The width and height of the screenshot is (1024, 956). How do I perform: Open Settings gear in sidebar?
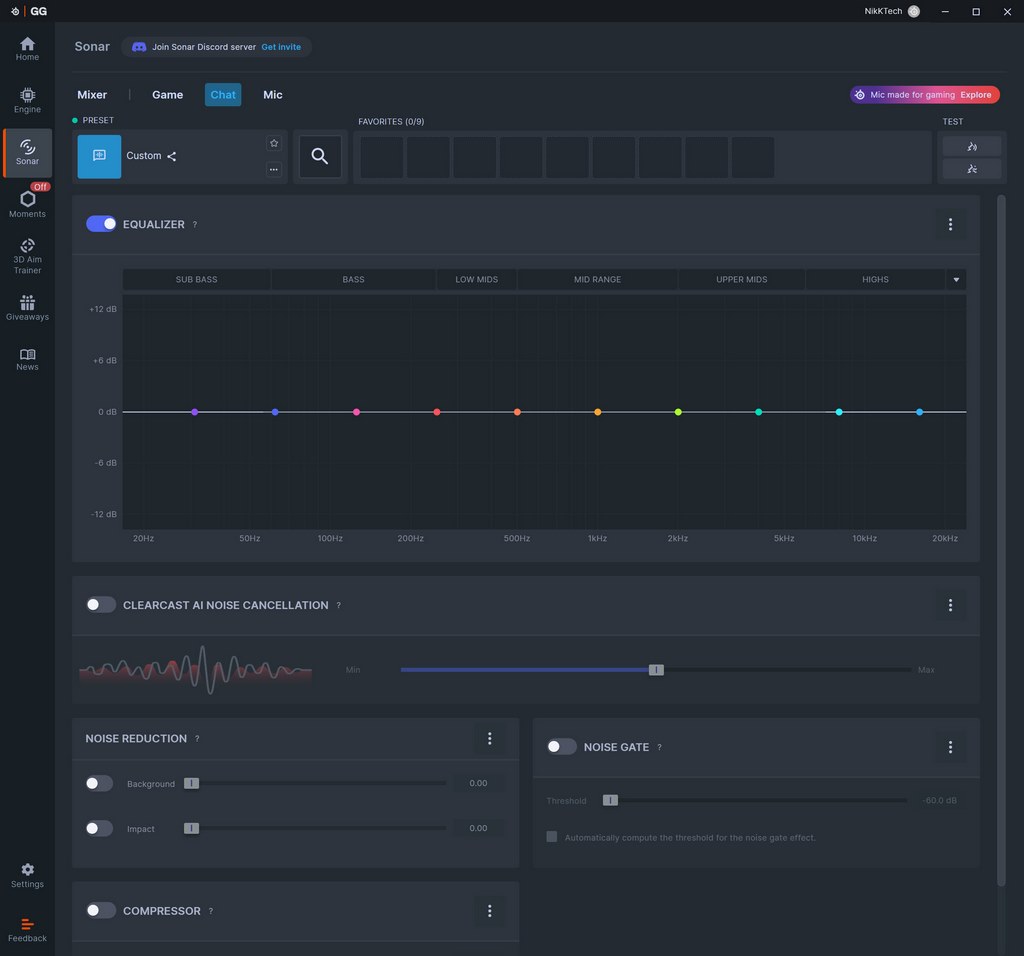pyautogui.click(x=27, y=875)
